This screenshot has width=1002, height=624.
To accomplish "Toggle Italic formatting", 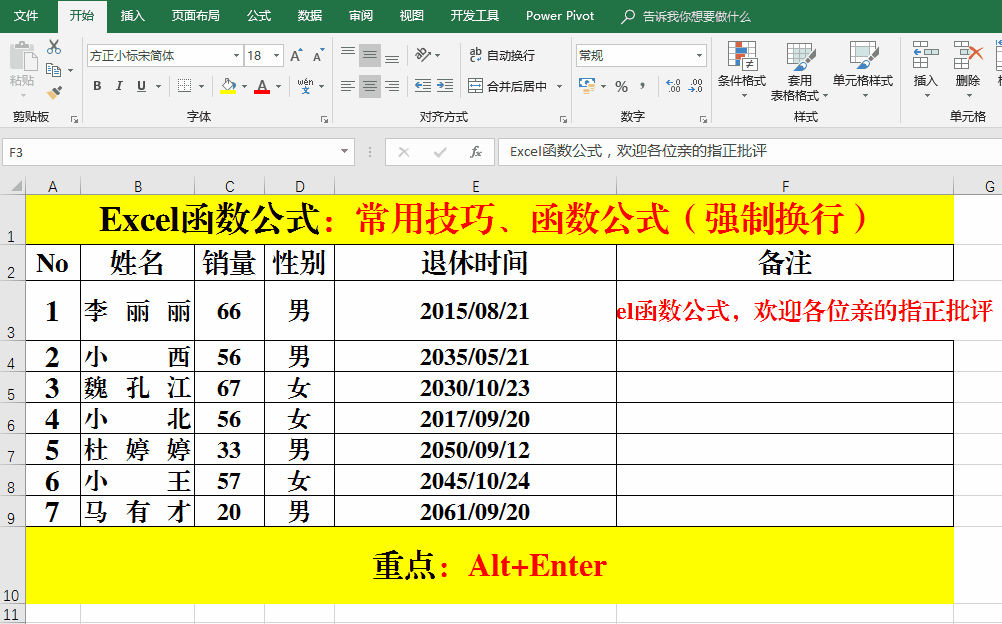I will pyautogui.click(x=119, y=87).
